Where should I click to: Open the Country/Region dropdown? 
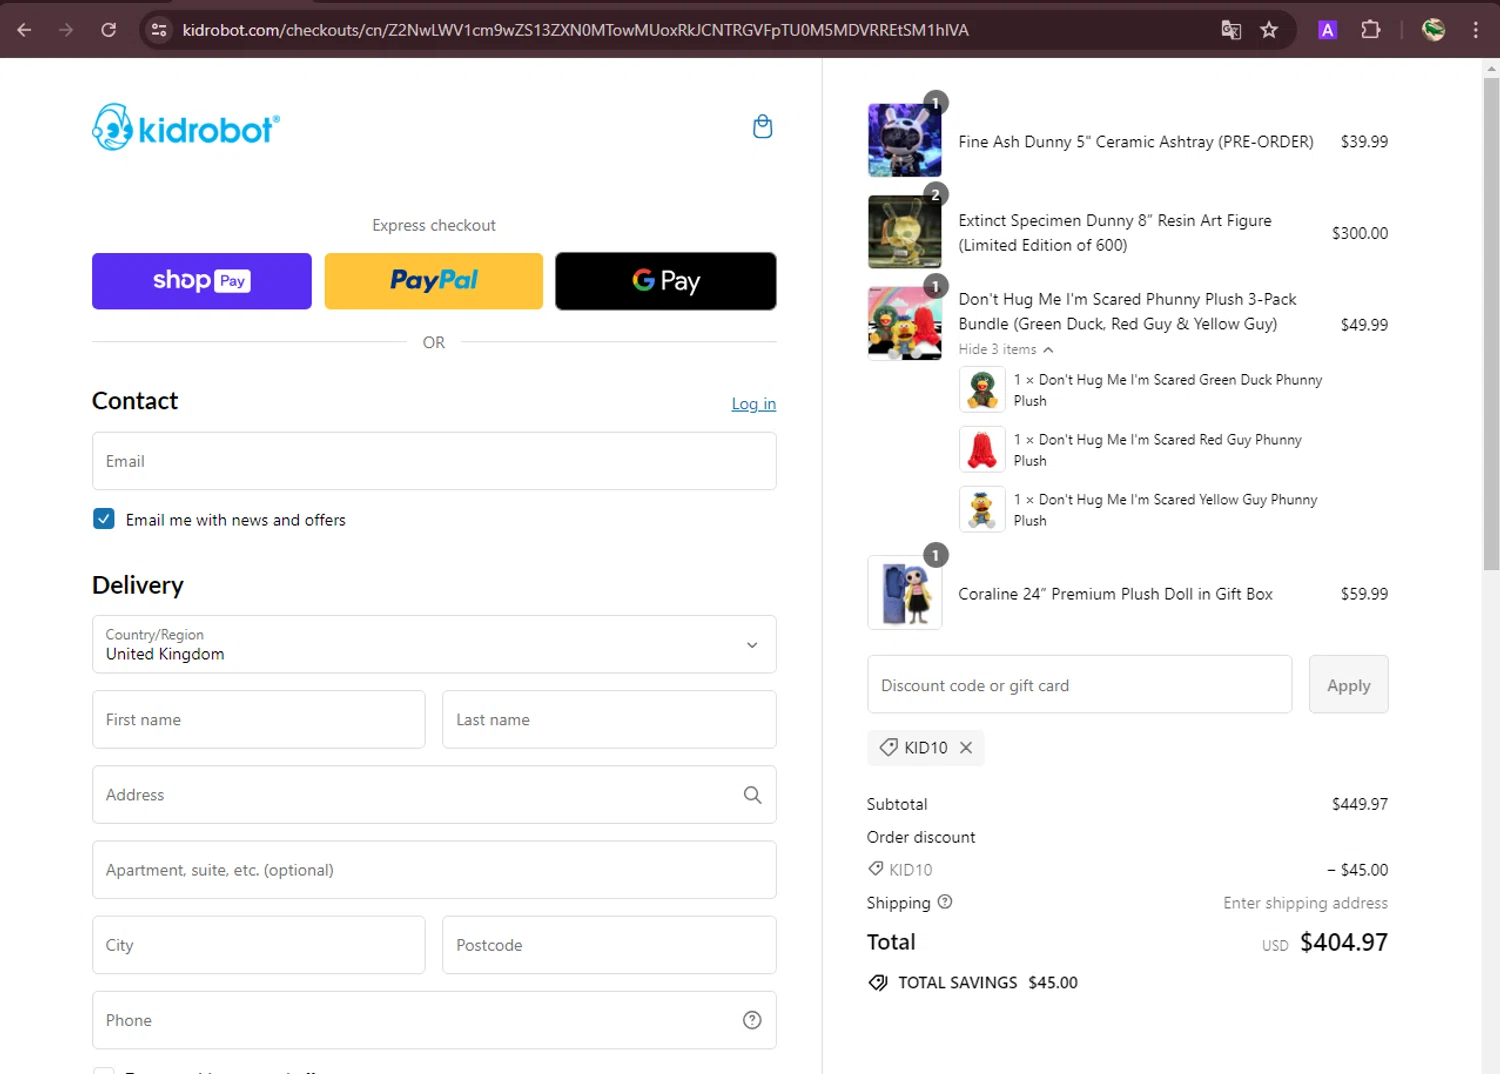point(434,645)
